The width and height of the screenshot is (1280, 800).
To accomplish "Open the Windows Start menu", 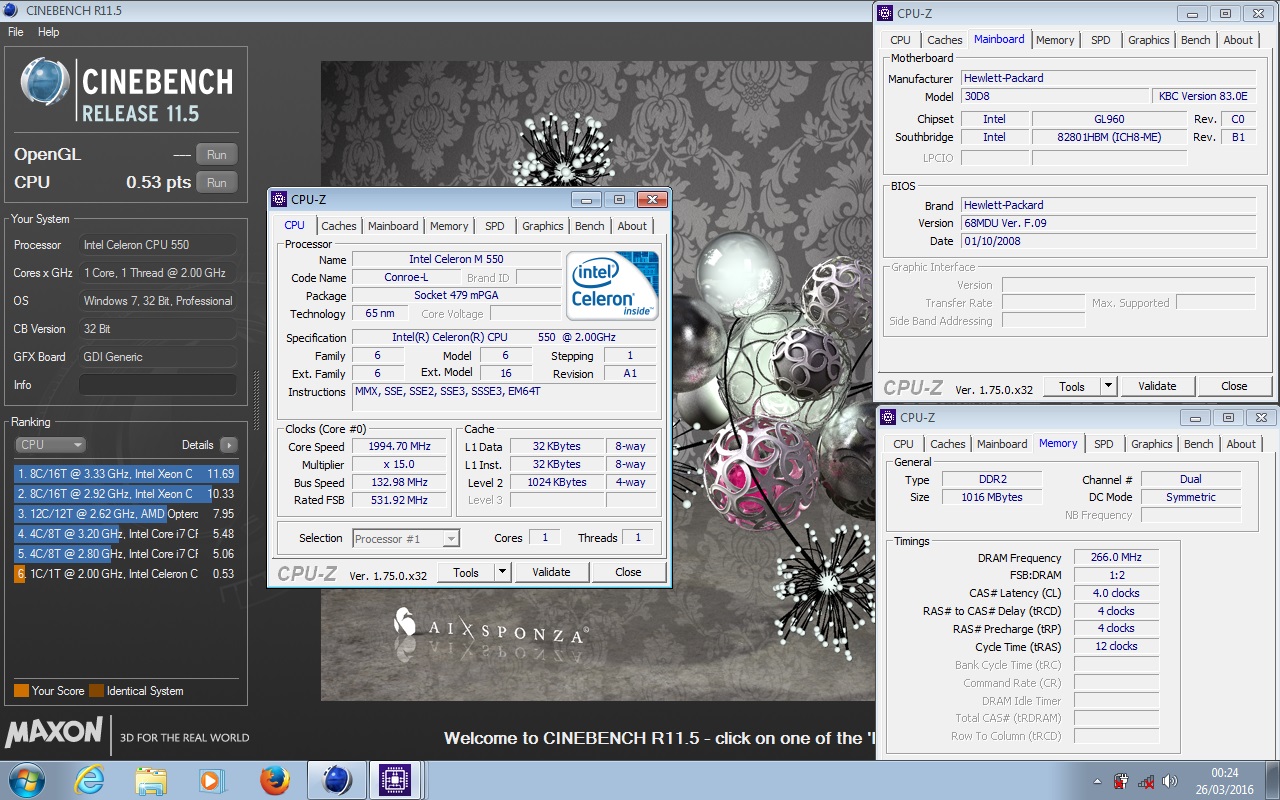I will point(25,779).
